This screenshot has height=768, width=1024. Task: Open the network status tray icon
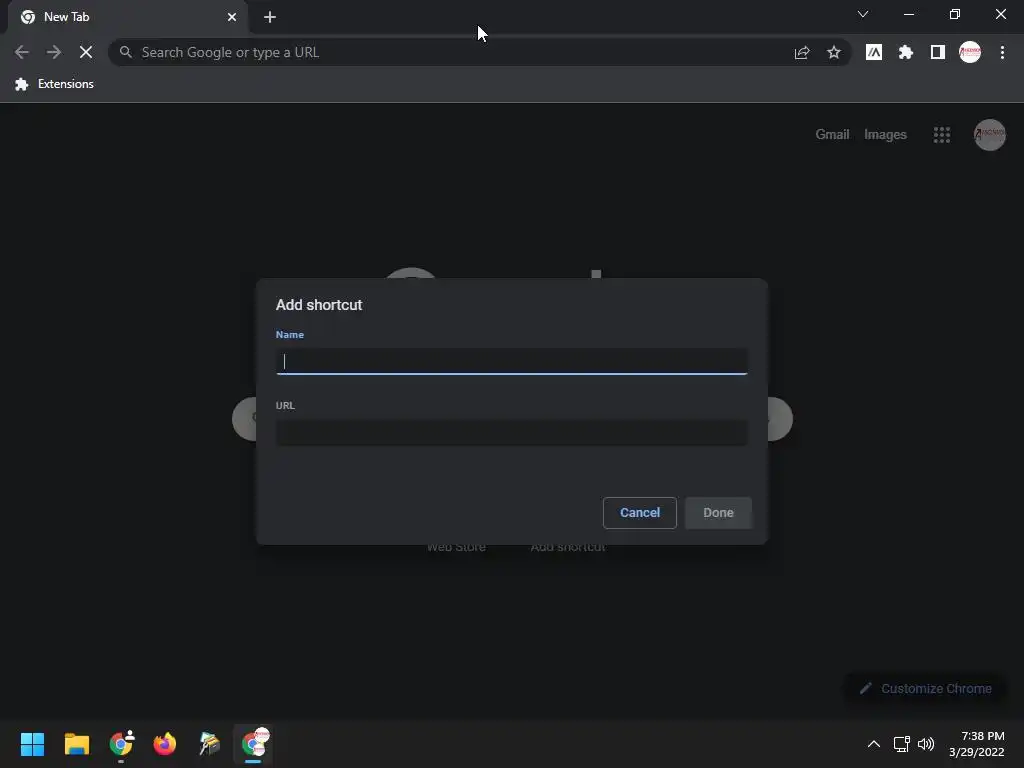coord(902,744)
